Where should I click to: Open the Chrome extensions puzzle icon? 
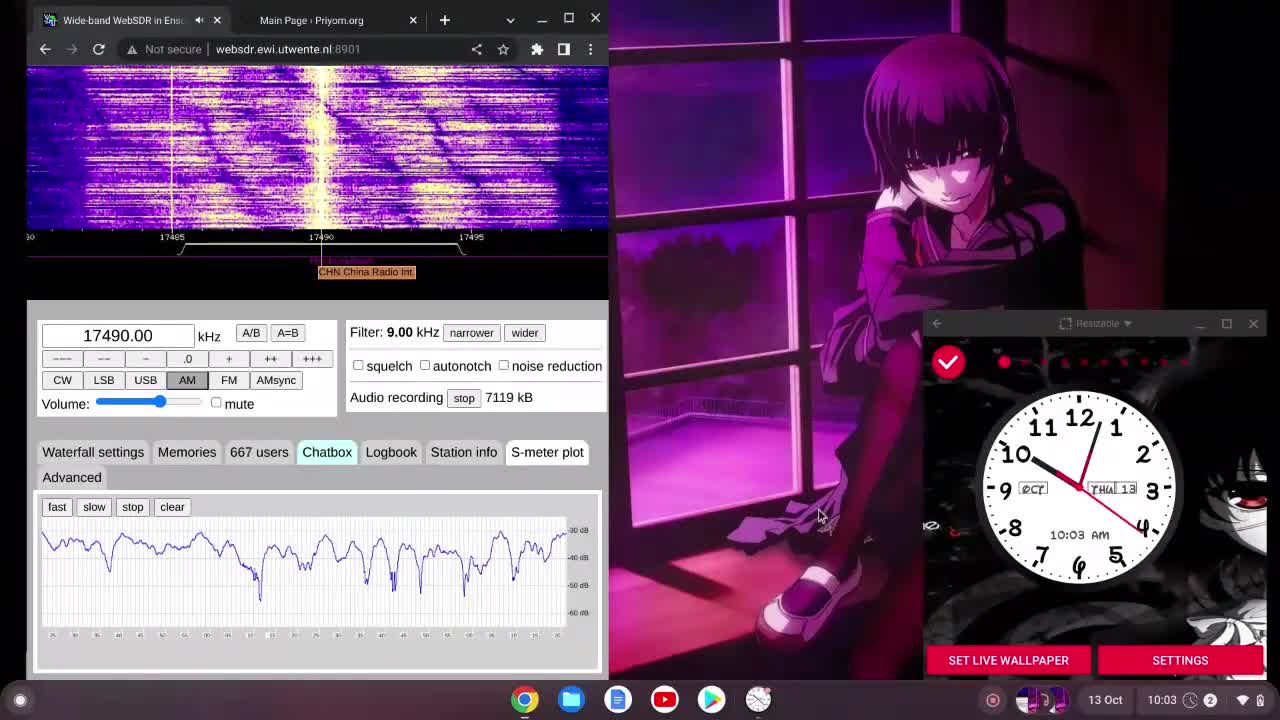(x=537, y=49)
